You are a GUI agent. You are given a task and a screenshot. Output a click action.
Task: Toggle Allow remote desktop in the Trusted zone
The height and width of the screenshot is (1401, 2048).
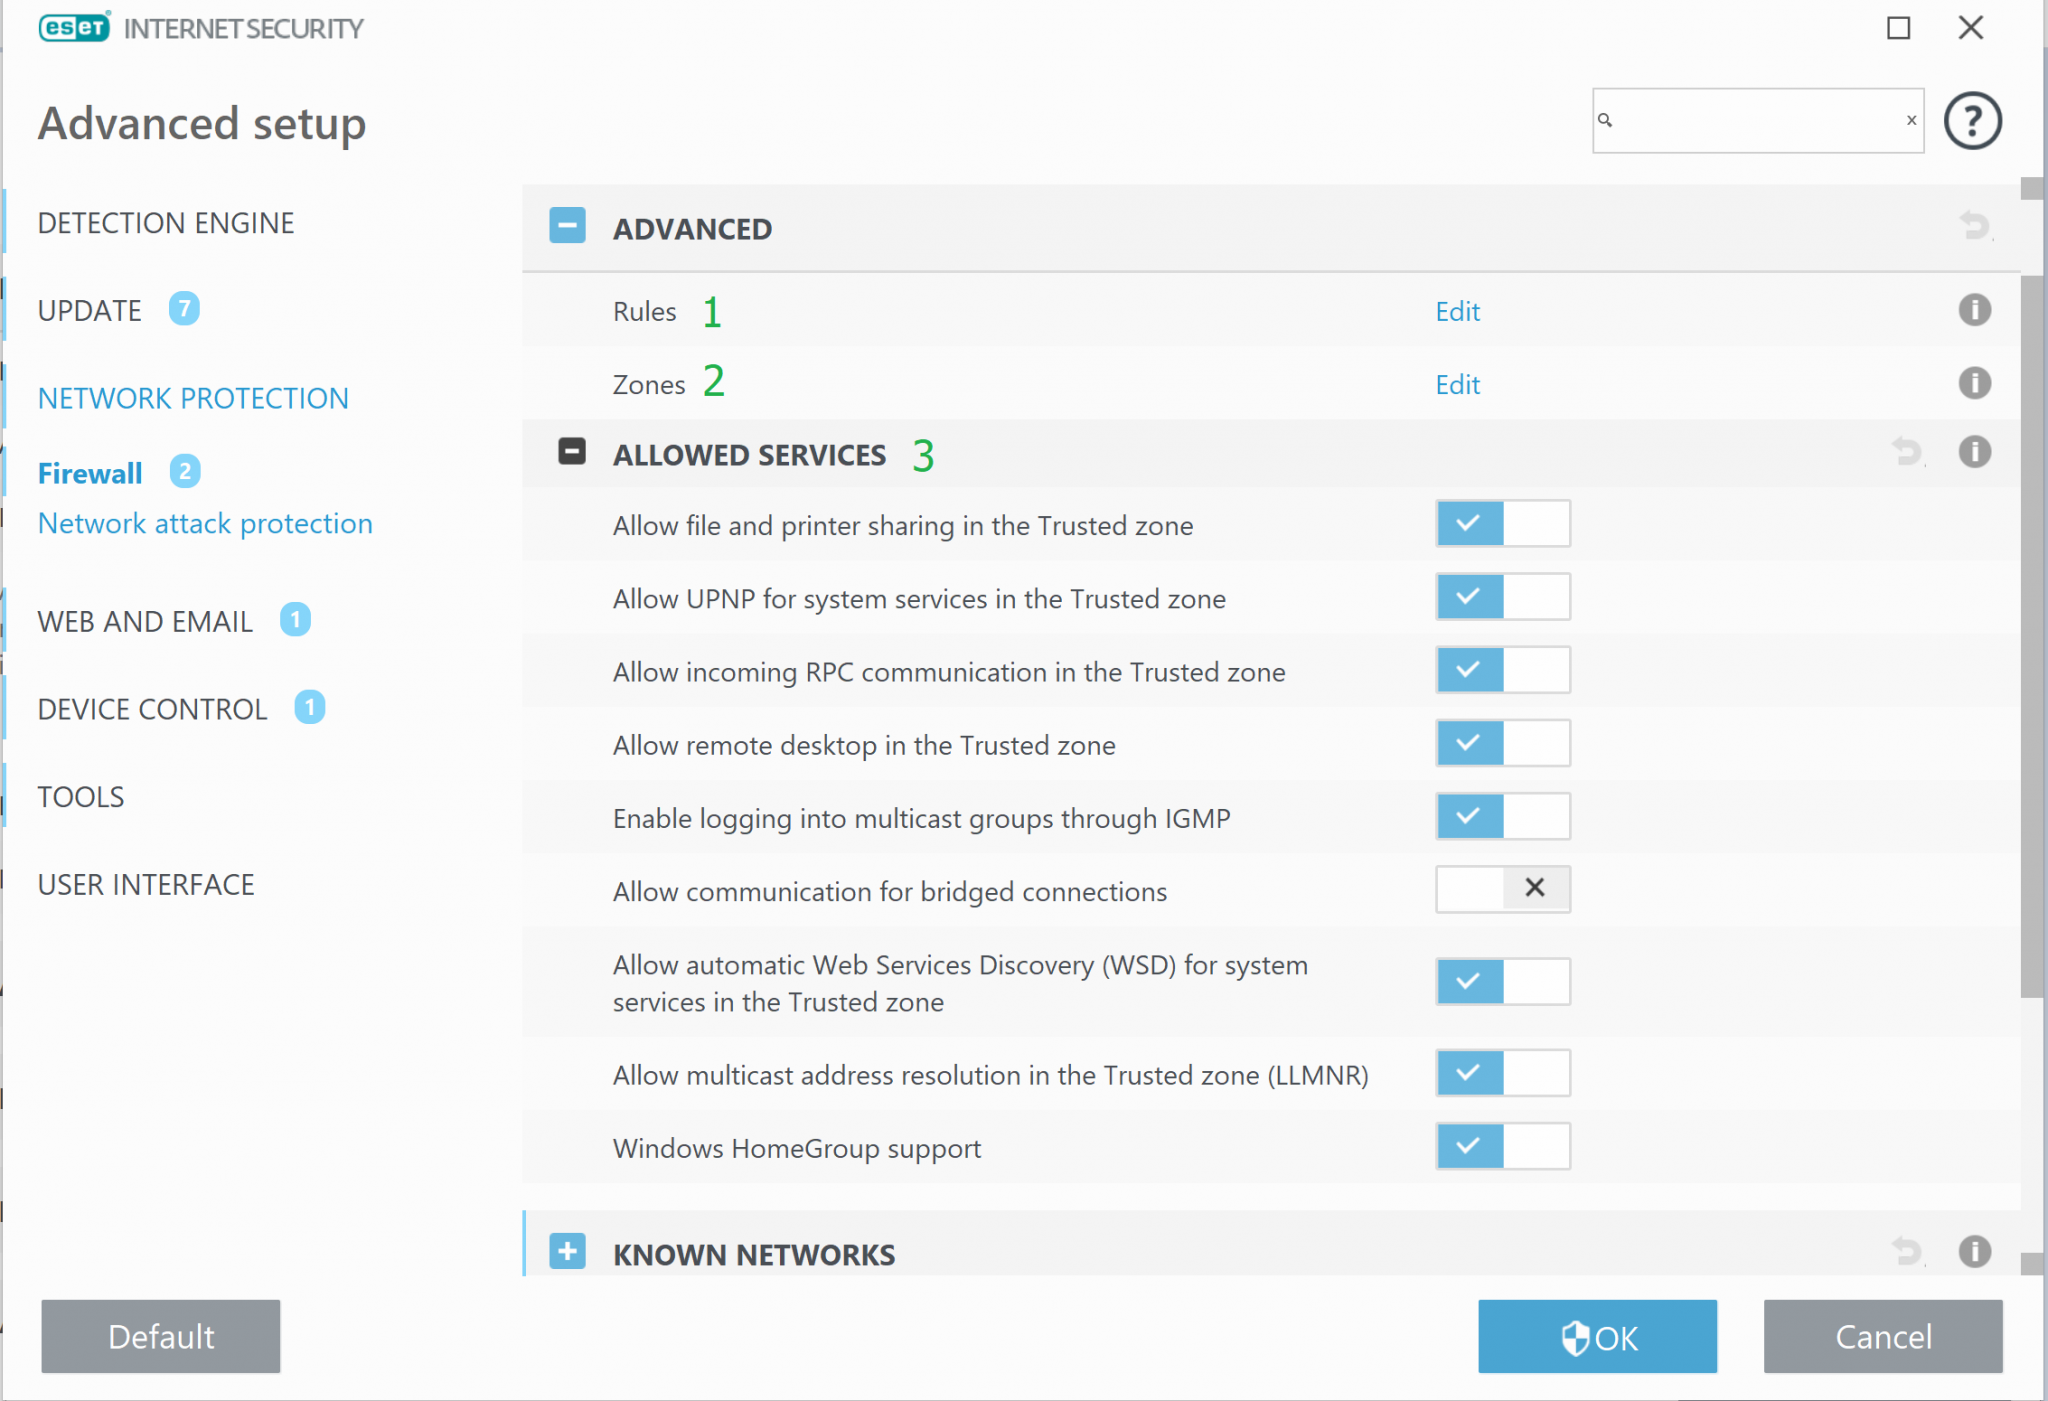(x=1502, y=743)
